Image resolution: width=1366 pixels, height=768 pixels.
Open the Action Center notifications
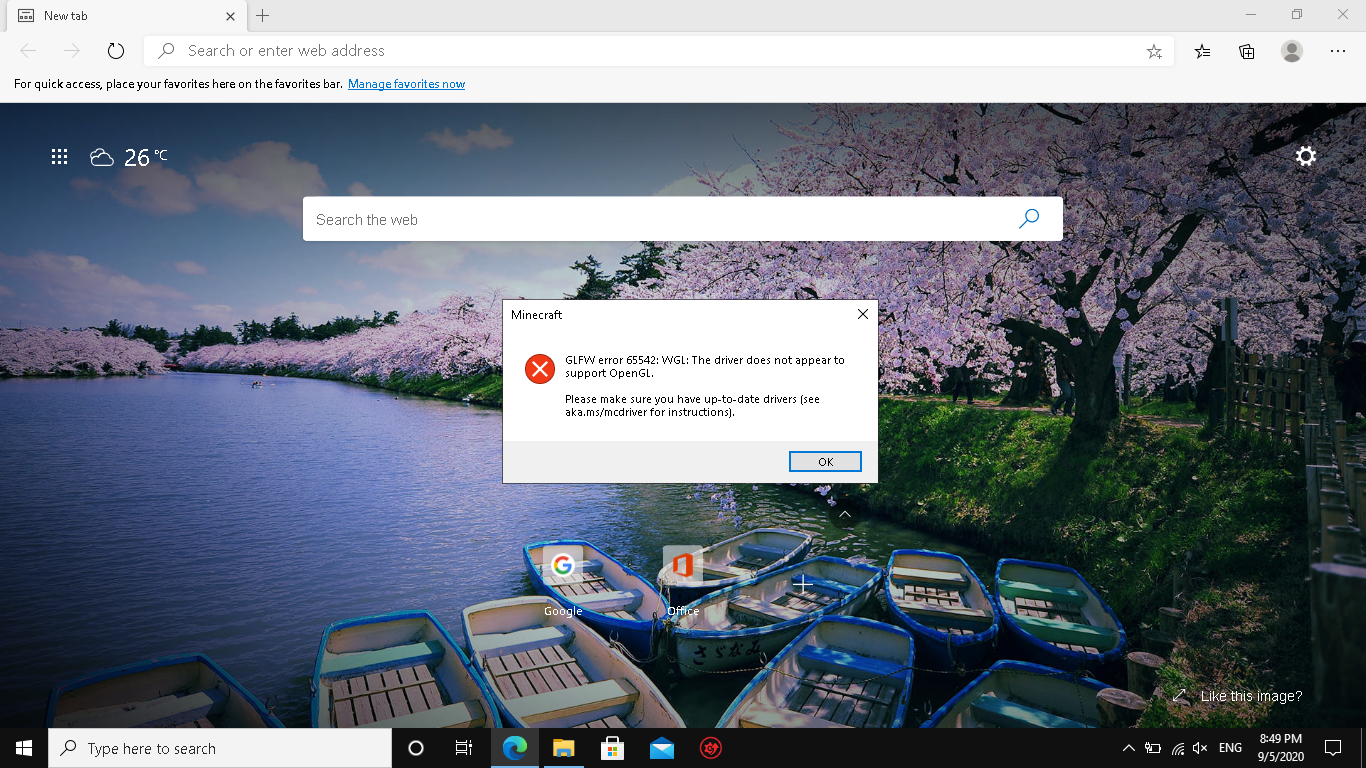(x=1333, y=748)
